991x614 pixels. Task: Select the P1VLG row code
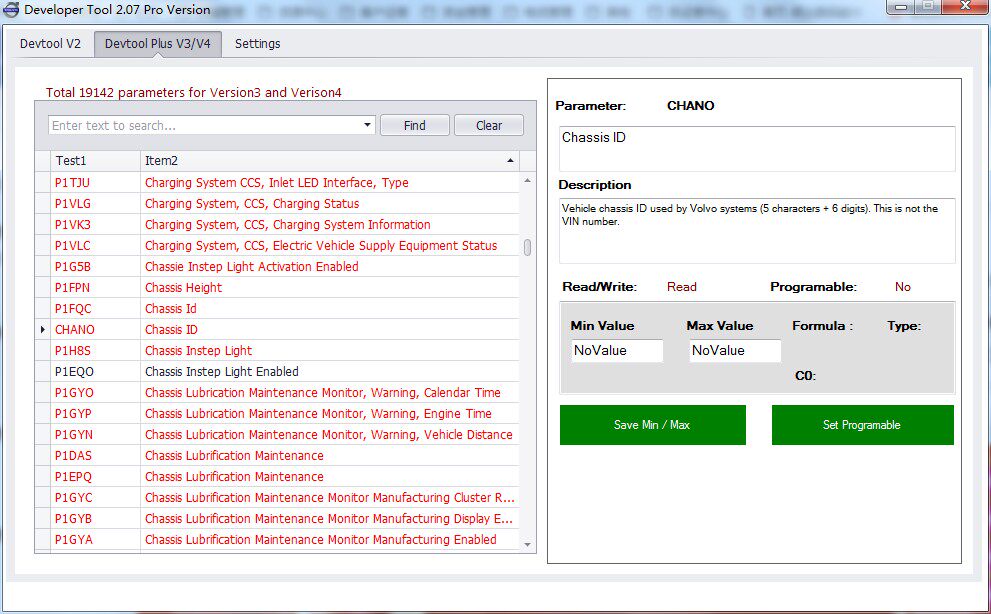pyautogui.click(x=73, y=204)
